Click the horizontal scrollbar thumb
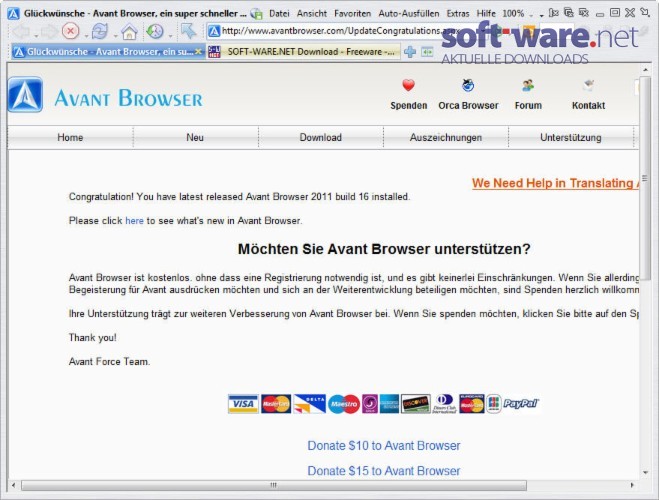 274,485
